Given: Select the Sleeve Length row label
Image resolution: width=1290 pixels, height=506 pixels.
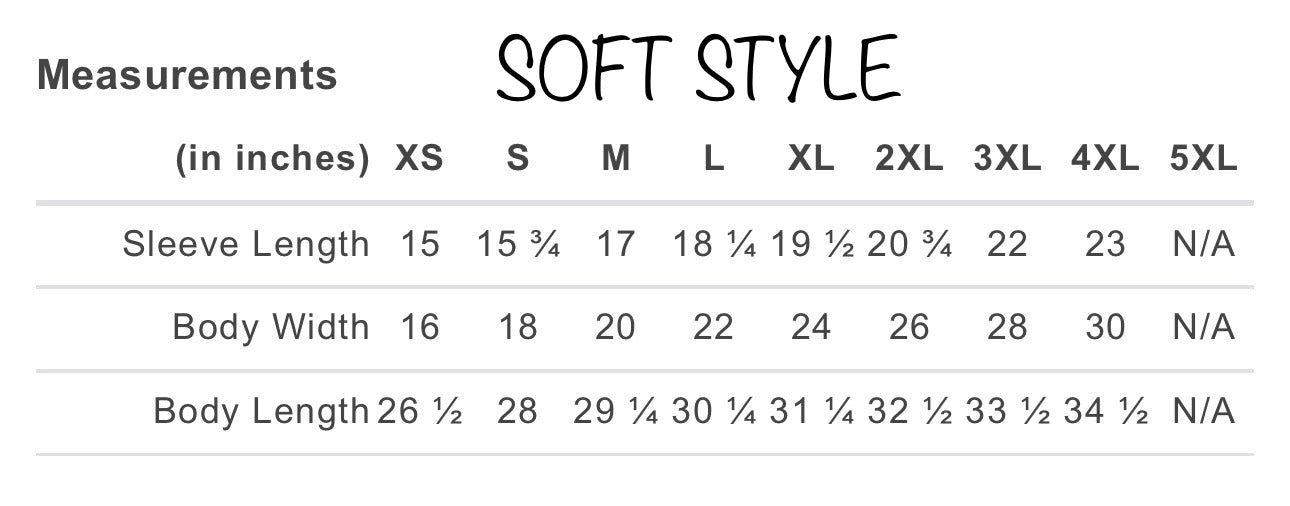Looking at the screenshot, I should [x=246, y=244].
